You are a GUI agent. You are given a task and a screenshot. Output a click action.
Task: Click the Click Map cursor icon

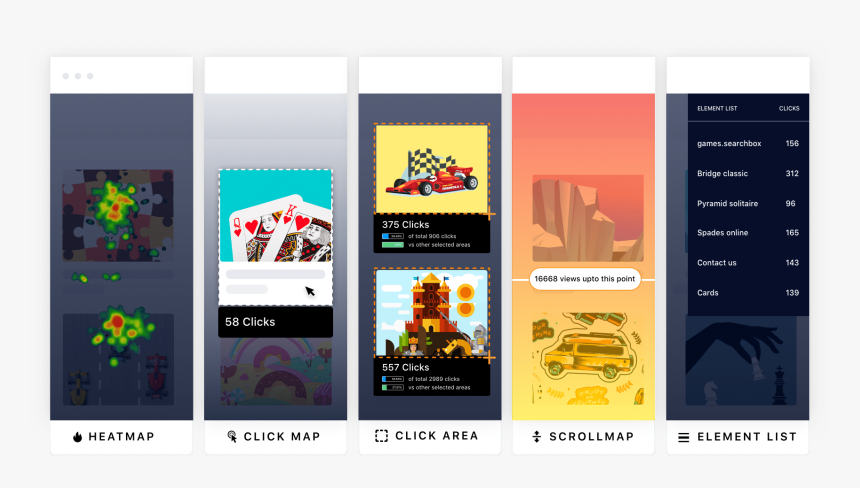232,436
